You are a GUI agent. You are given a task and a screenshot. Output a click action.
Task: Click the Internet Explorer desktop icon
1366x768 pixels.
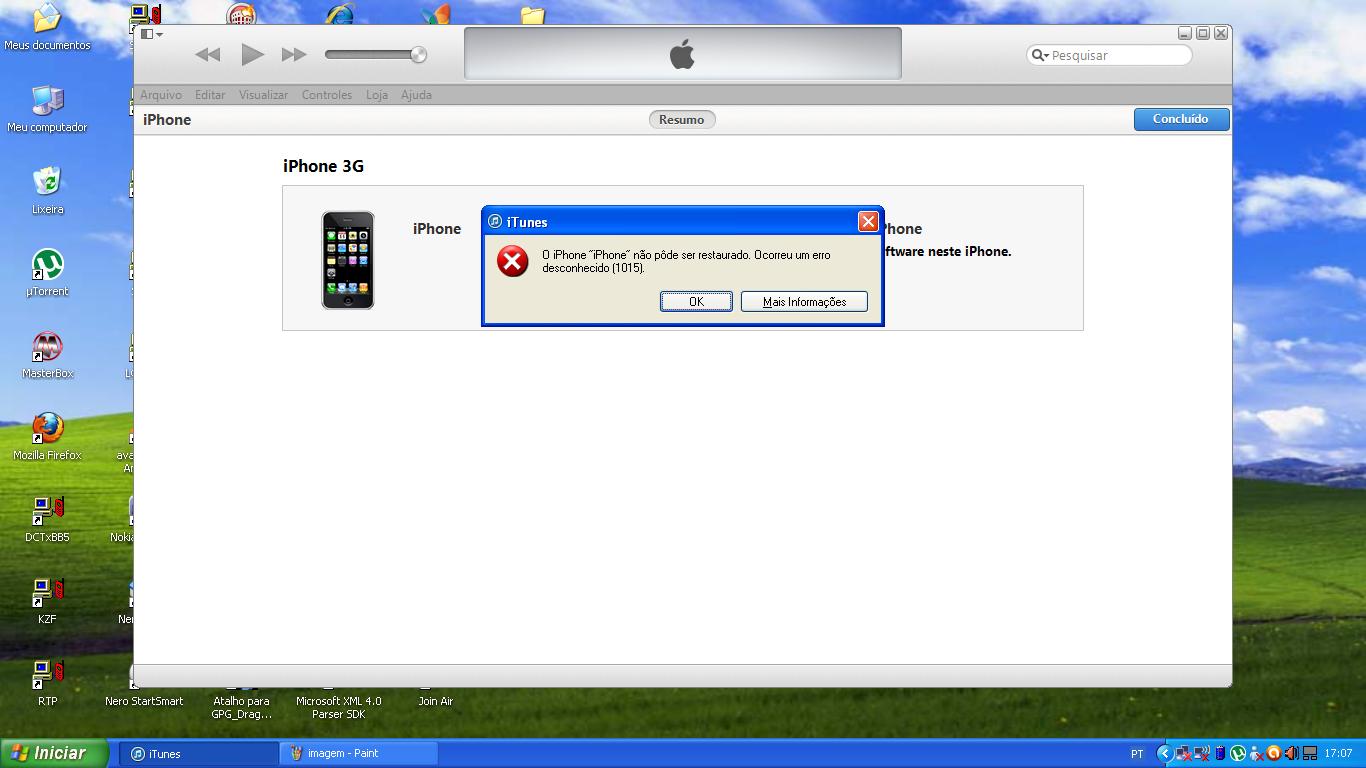coord(339,13)
